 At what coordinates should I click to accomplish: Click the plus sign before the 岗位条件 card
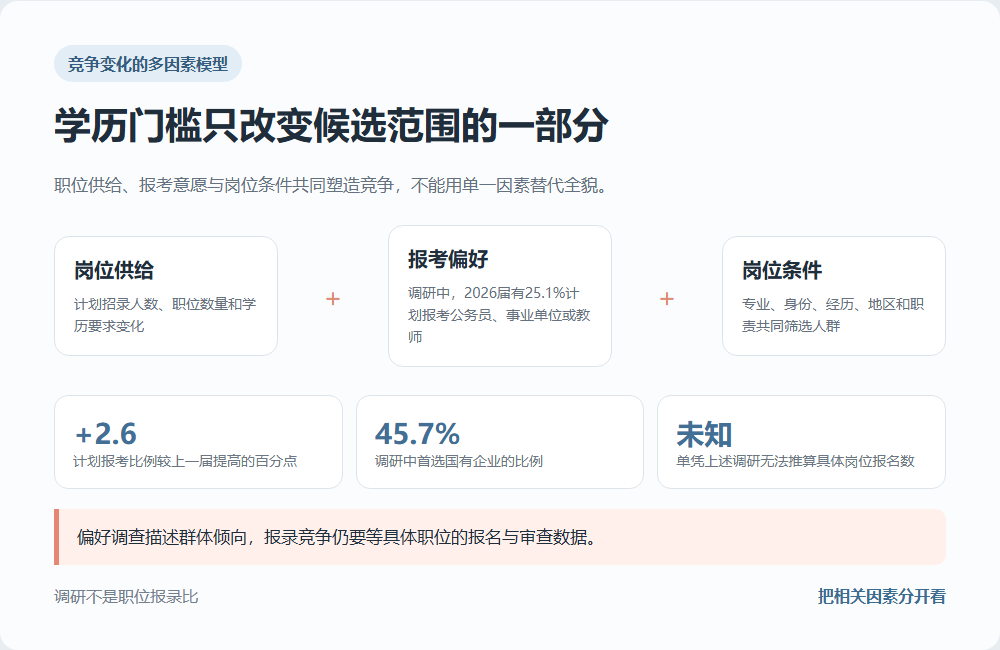coord(666,299)
